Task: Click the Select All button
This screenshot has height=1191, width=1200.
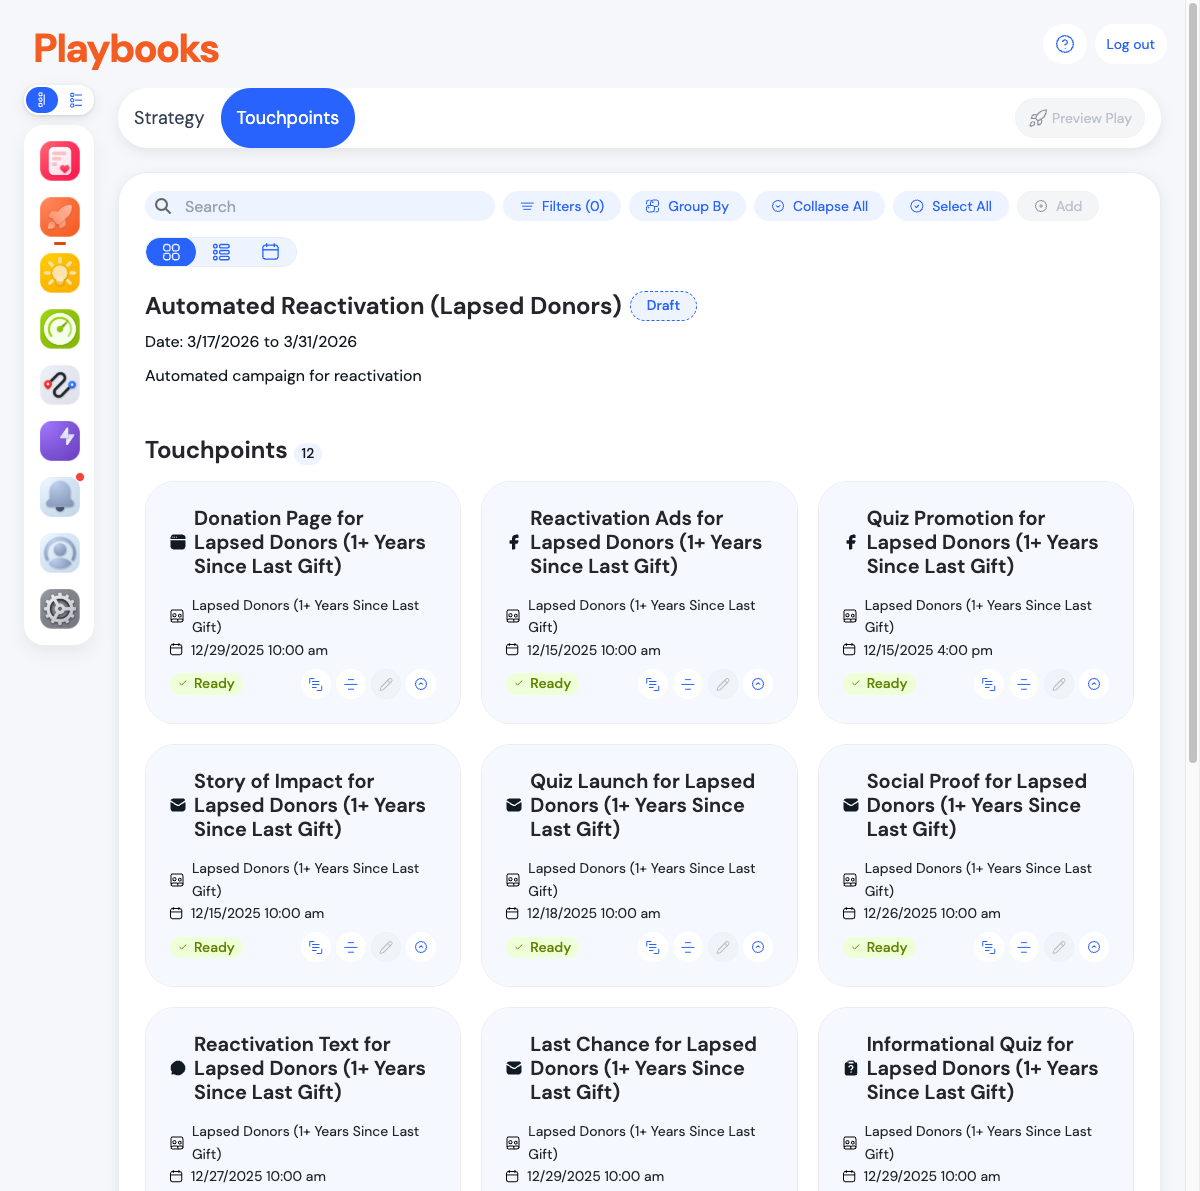Action: pos(951,206)
